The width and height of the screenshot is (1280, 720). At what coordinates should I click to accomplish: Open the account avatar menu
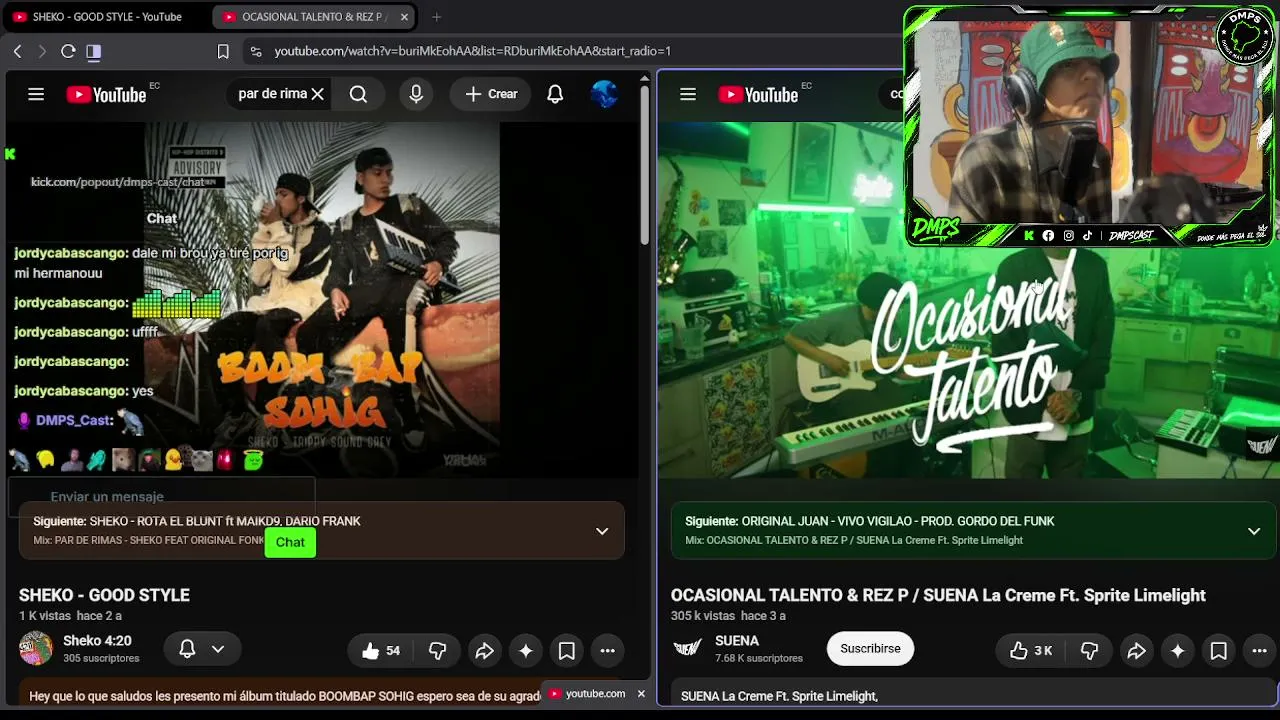[604, 94]
